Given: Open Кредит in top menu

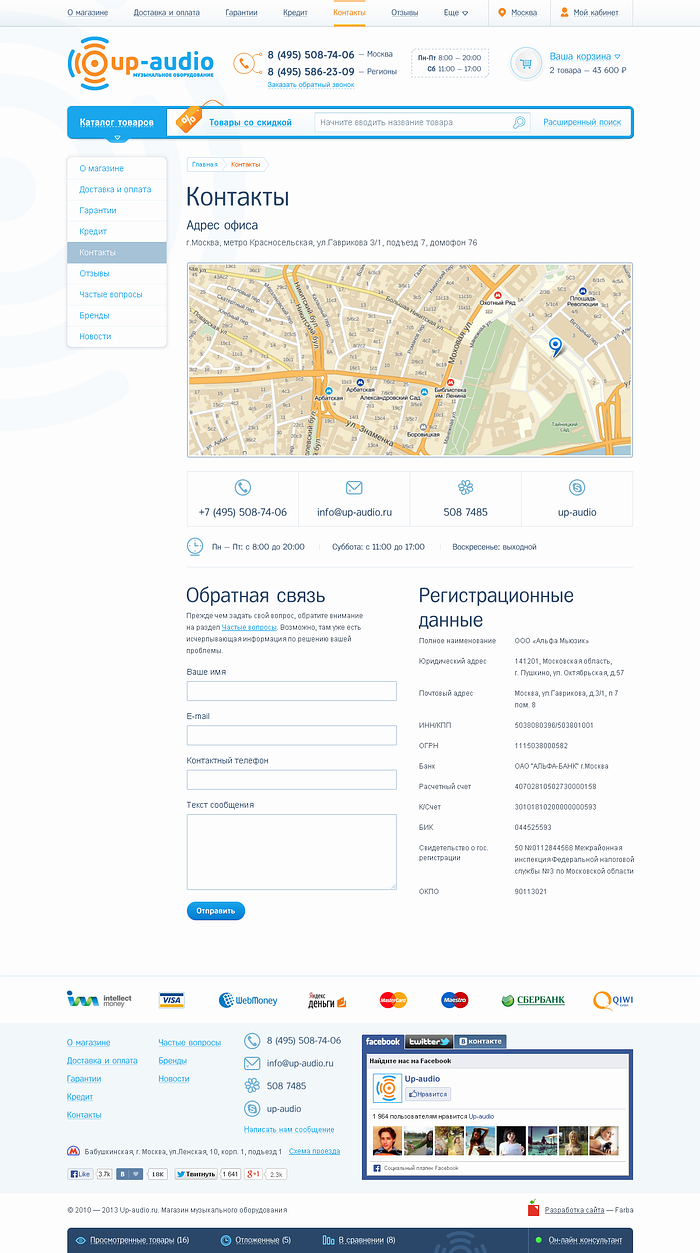Looking at the screenshot, I should 295,13.
